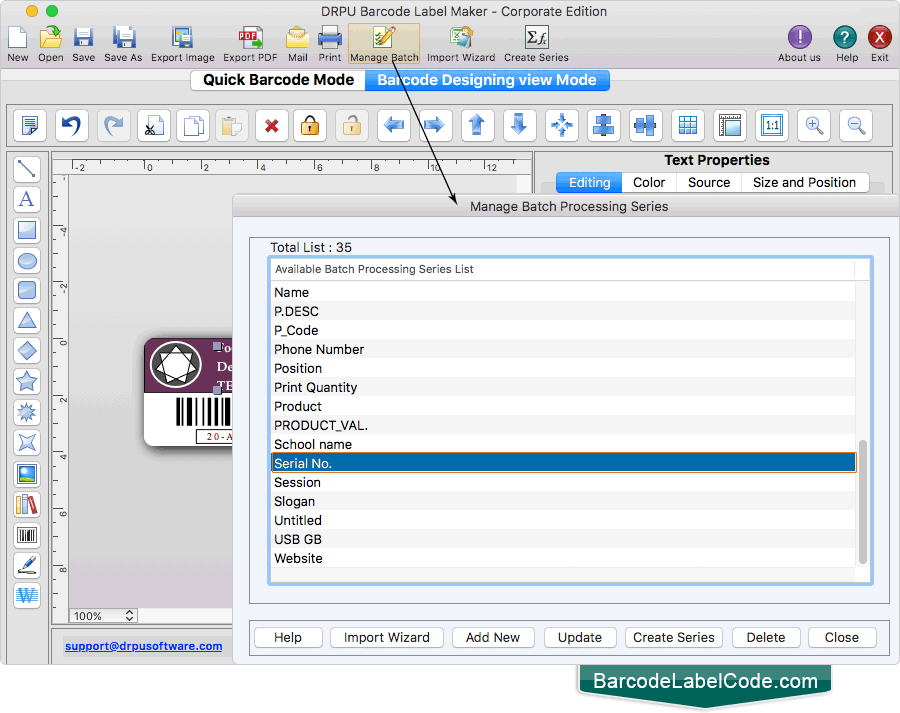Undo the last action
900x713 pixels.
[72, 125]
